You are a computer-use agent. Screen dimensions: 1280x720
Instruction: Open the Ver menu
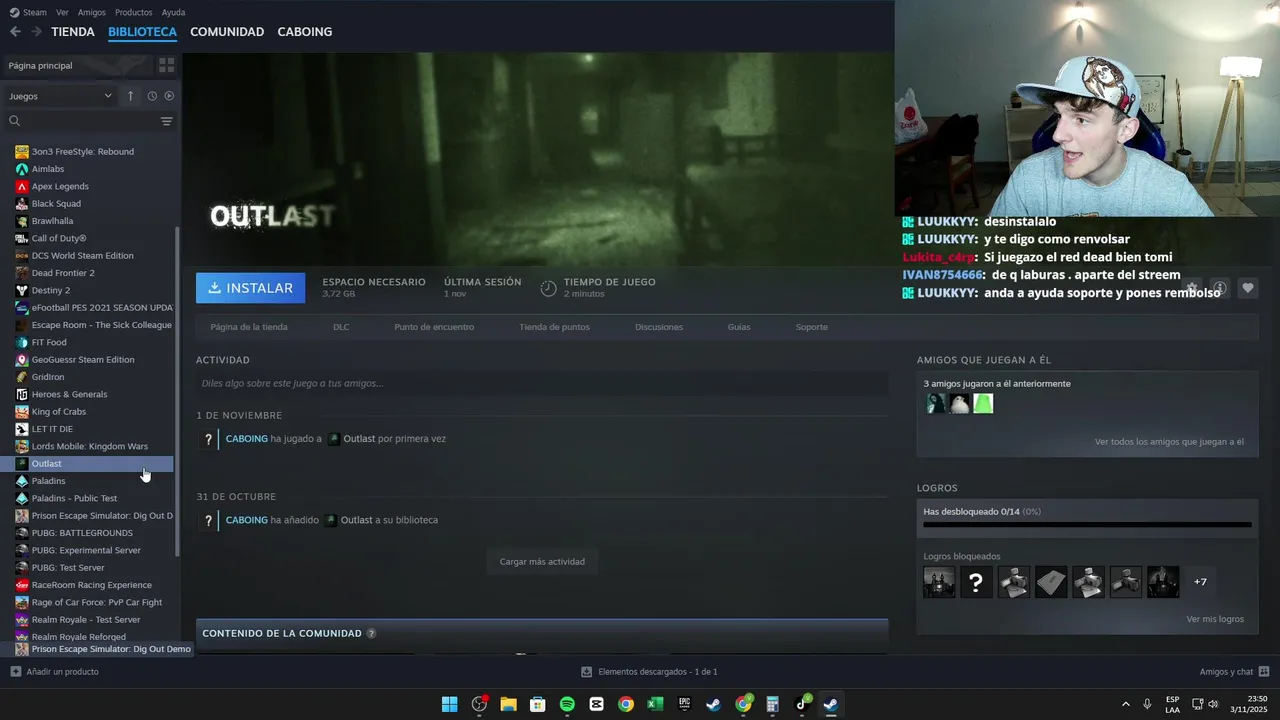(x=62, y=12)
